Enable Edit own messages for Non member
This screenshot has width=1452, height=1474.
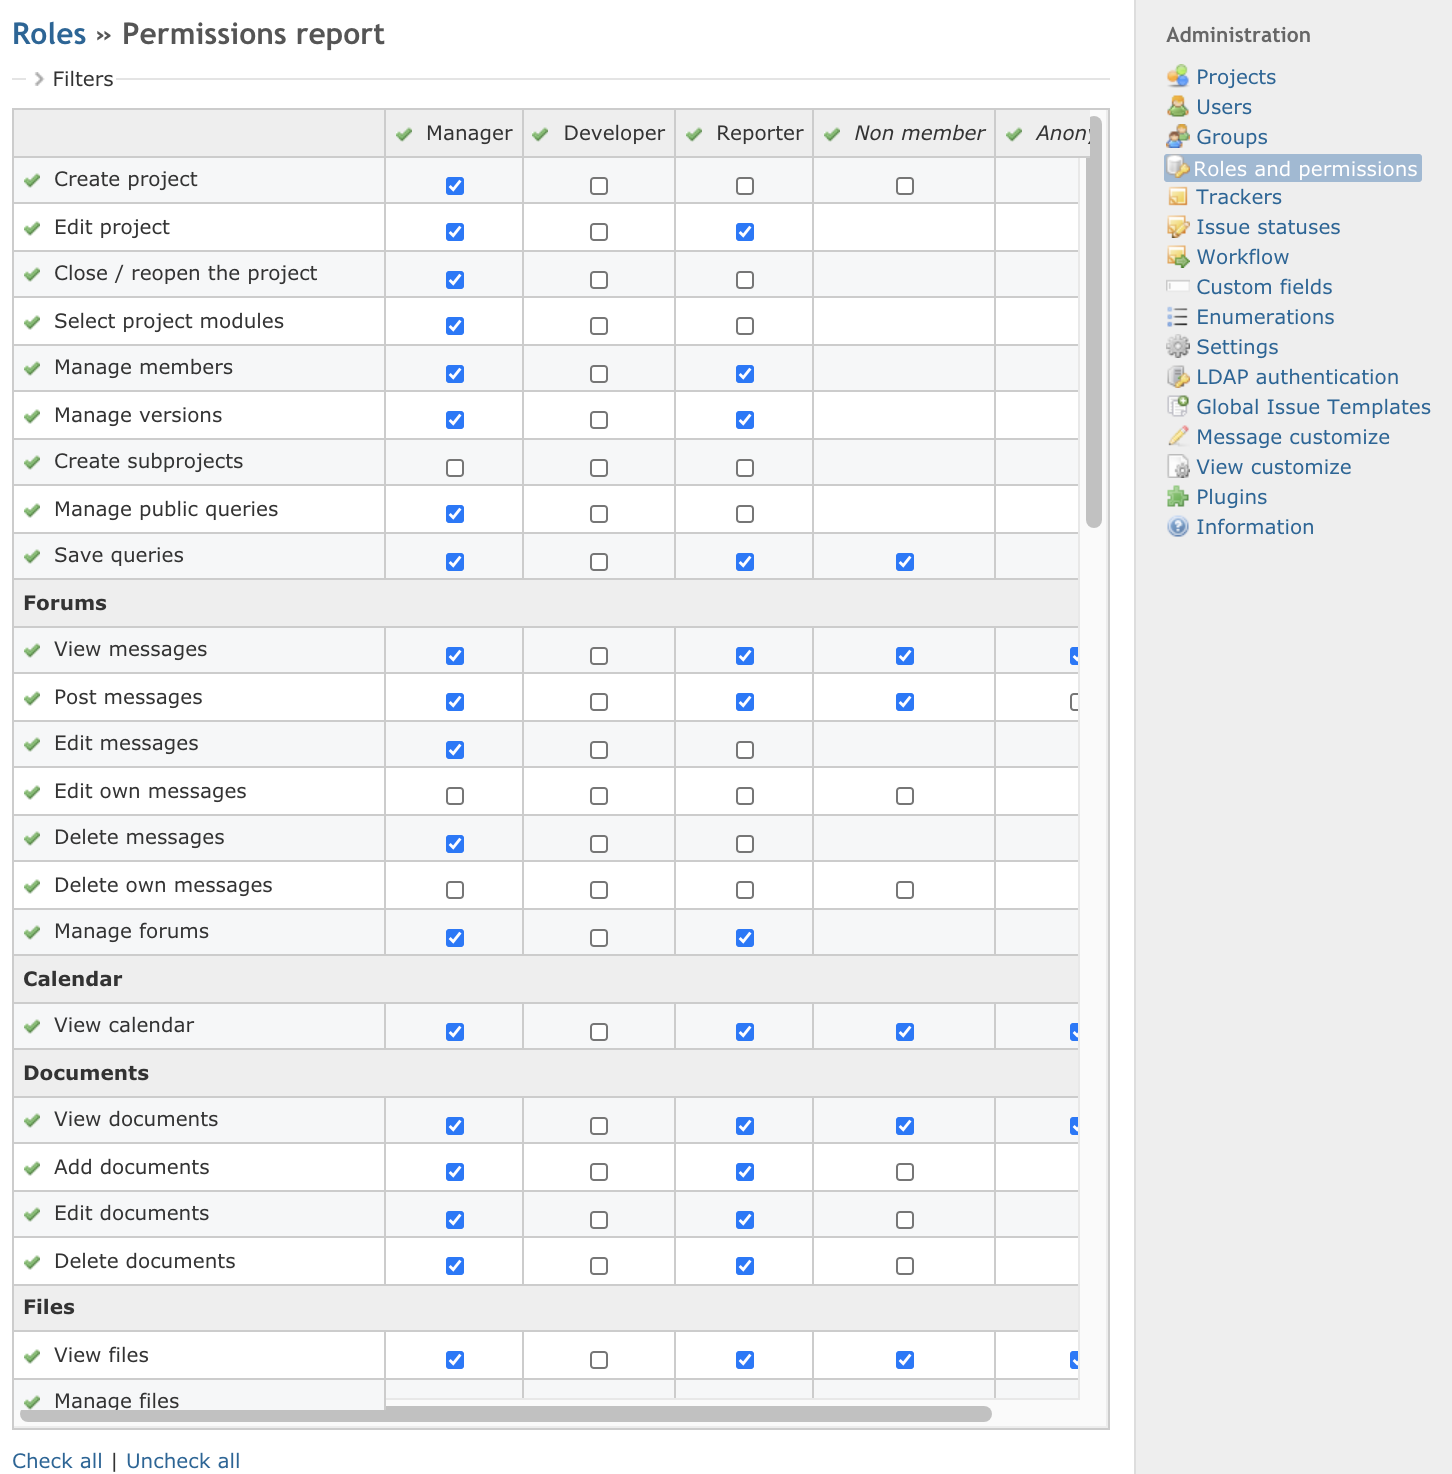coord(905,796)
